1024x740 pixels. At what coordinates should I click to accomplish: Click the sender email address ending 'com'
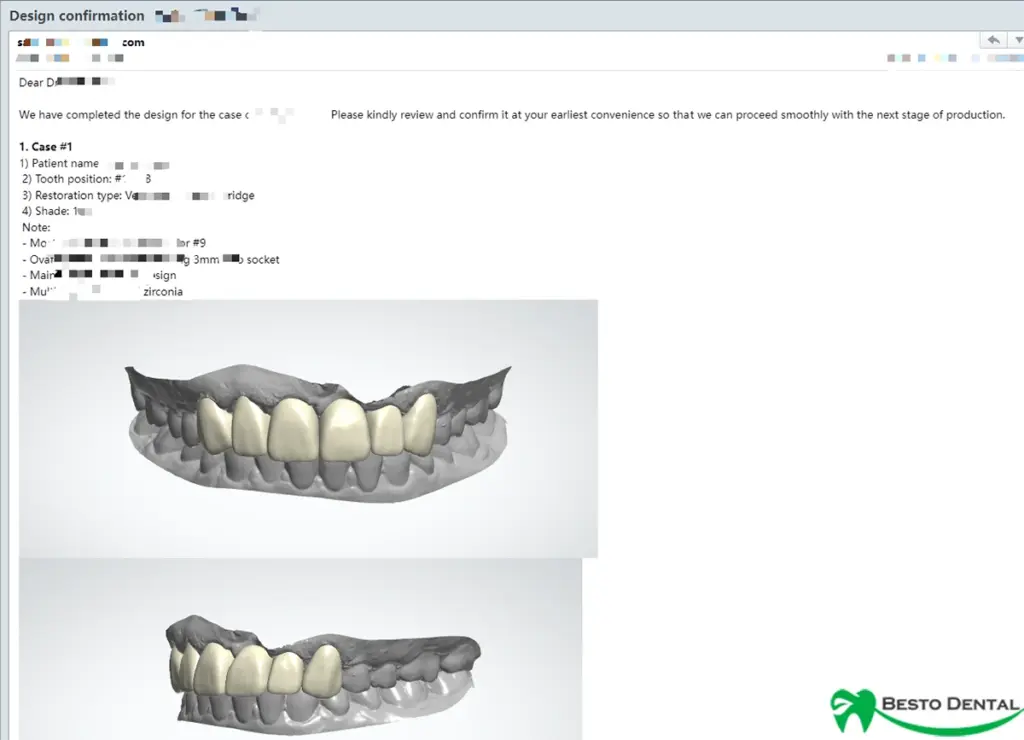tap(81, 42)
